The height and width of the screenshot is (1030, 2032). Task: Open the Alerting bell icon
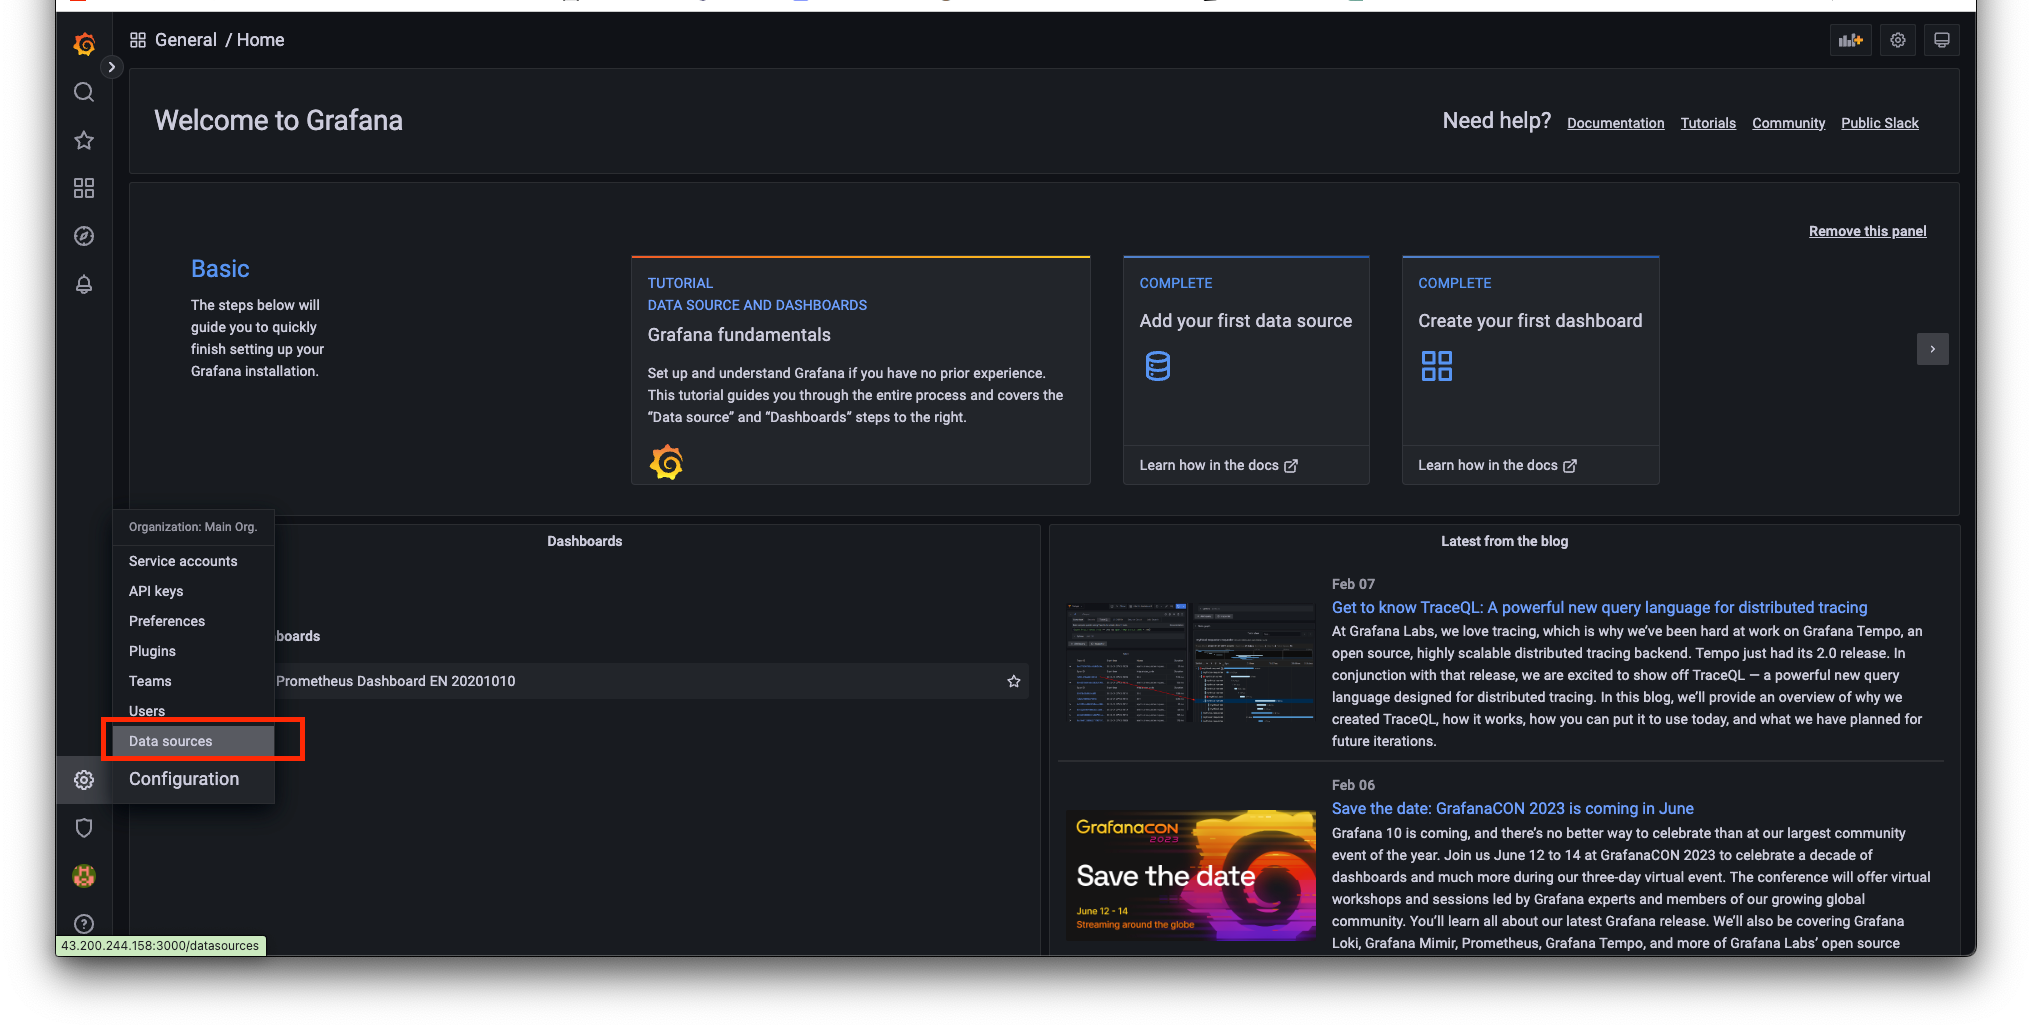click(x=84, y=284)
